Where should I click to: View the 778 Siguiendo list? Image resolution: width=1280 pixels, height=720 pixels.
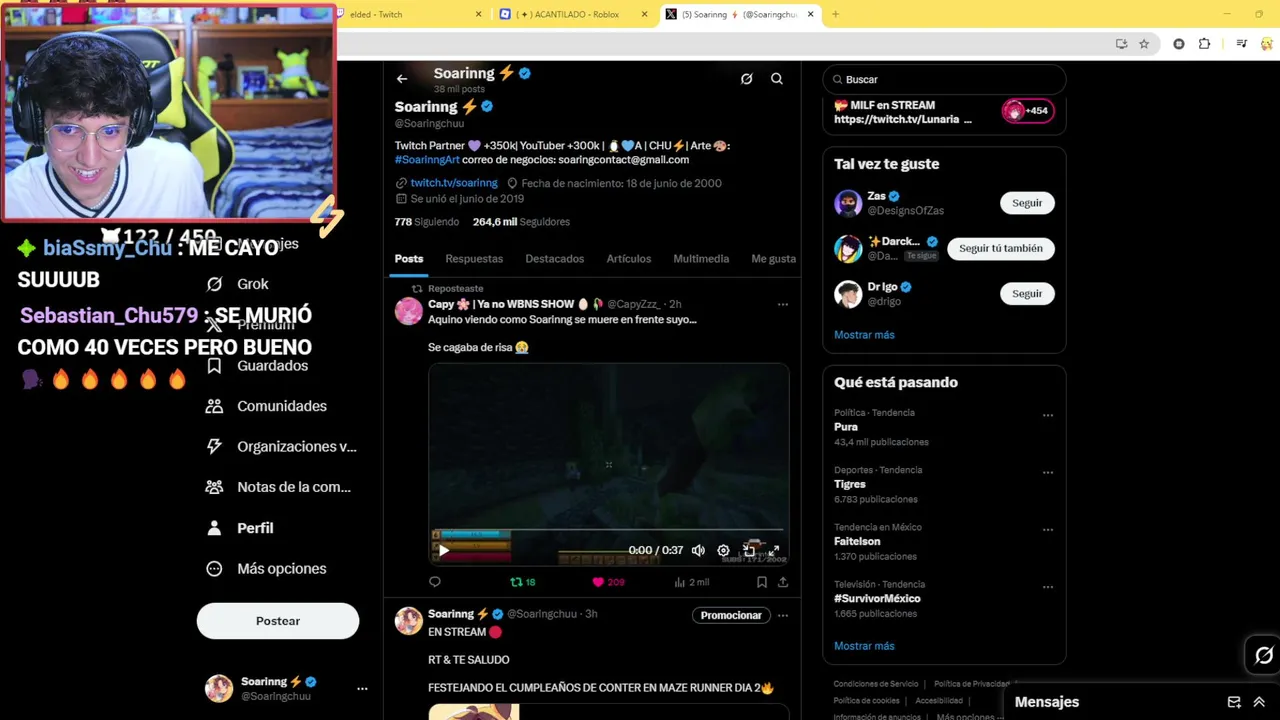click(x=427, y=222)
